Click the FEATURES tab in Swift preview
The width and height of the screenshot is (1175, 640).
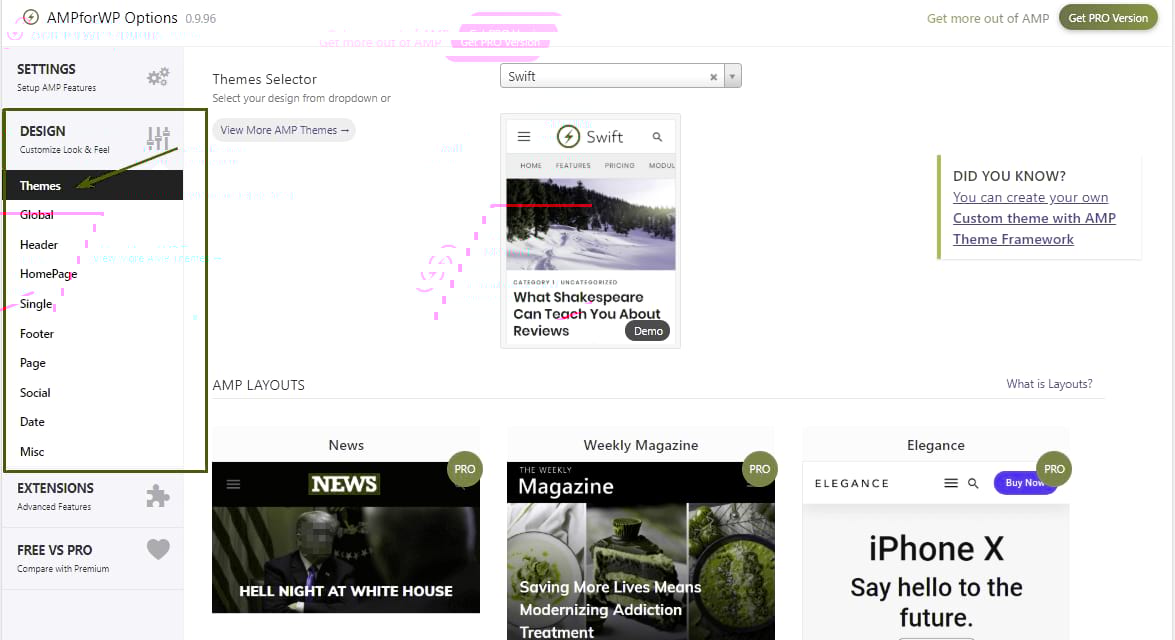coord(573,166)
